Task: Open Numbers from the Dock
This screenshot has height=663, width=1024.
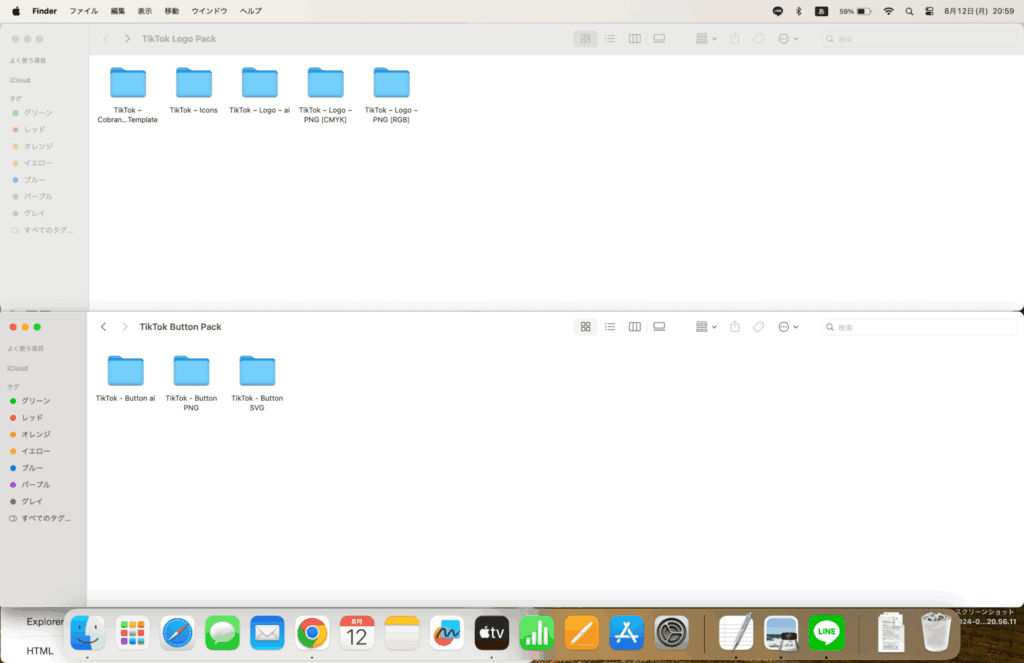Action: (x=536, y=633)
